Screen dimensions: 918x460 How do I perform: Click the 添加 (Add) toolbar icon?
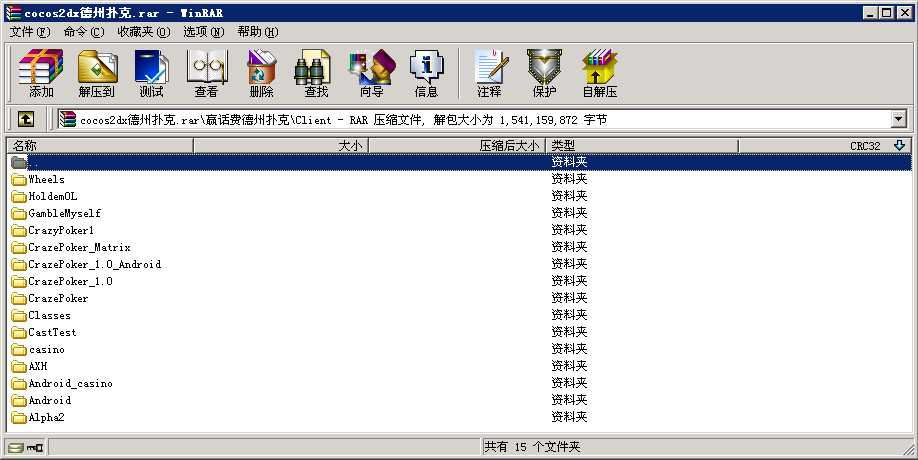click(x=41, y=74)
